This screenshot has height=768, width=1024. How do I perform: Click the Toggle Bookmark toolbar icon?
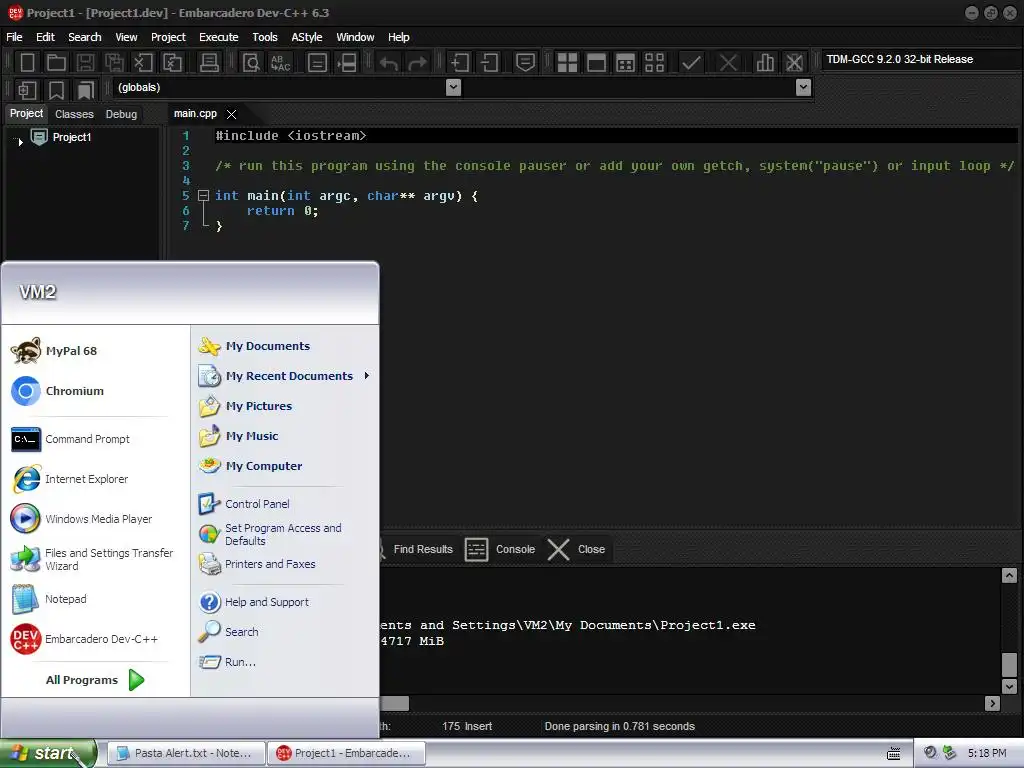56,90
